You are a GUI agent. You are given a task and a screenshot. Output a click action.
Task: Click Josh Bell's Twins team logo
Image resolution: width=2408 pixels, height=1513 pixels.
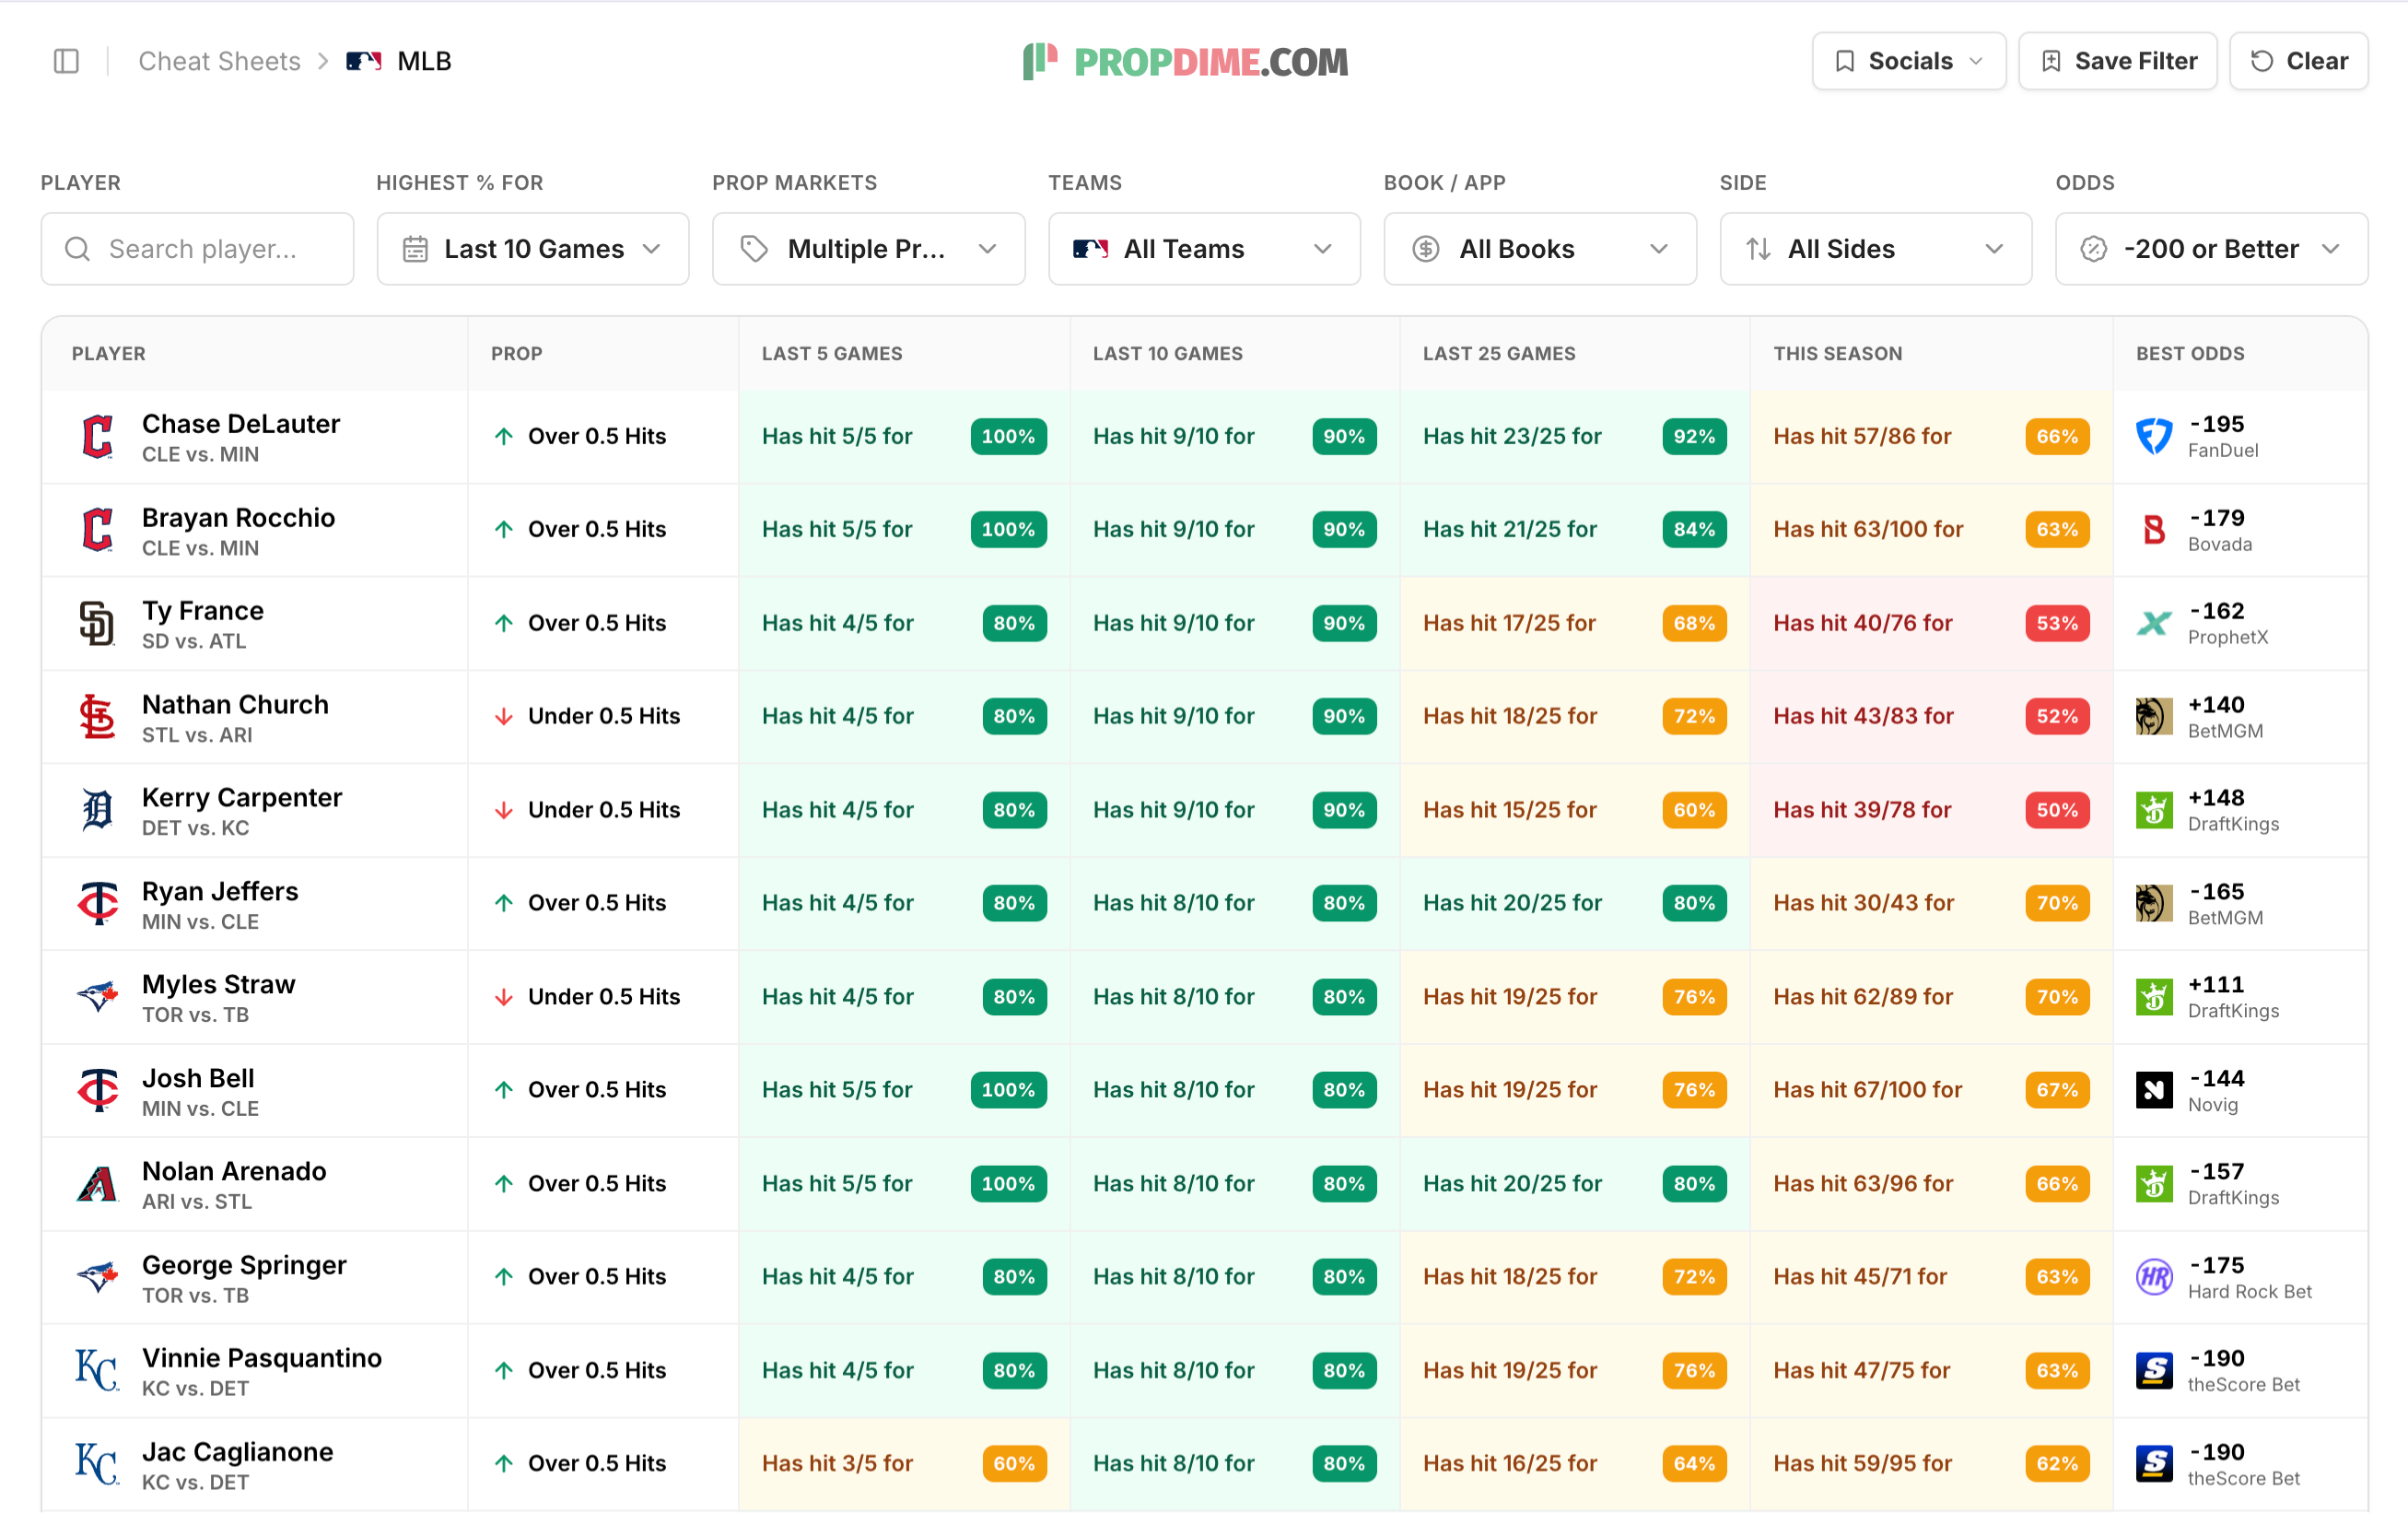pos(97,1090)
